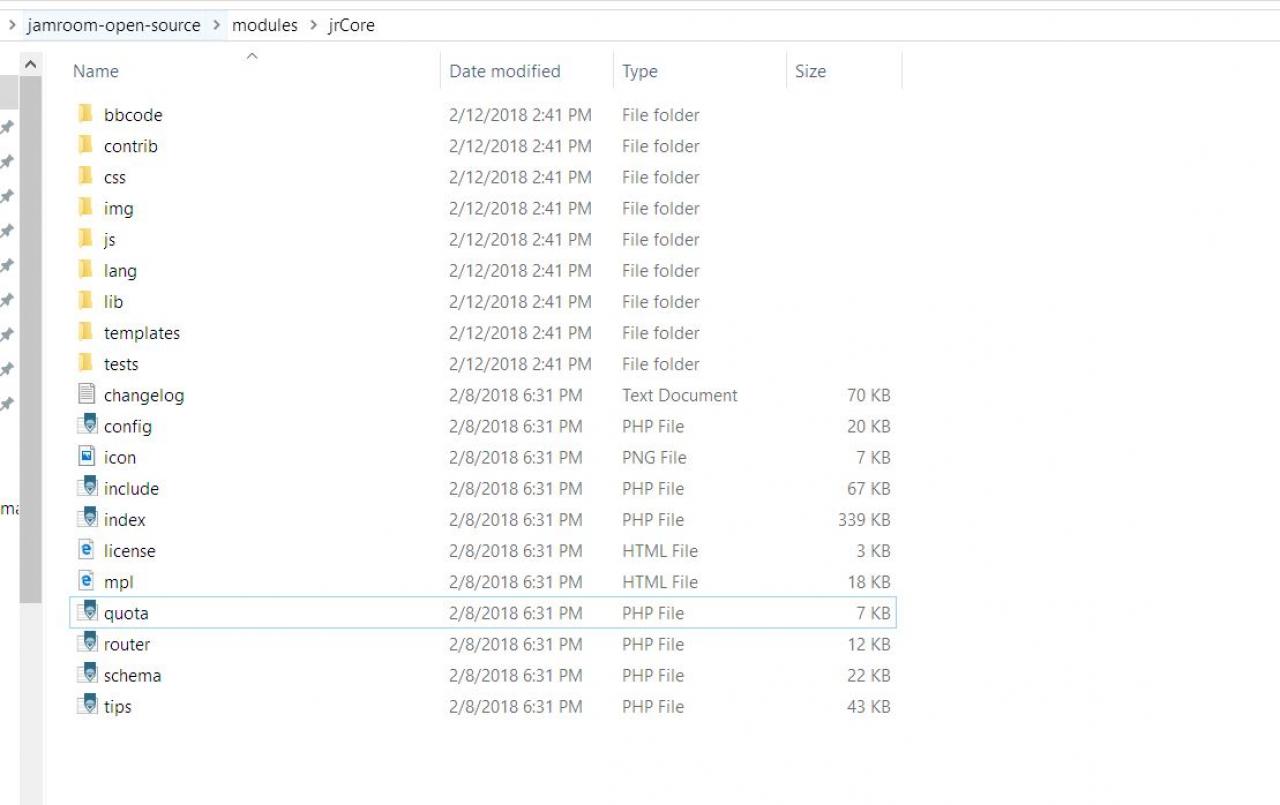Click the Type column header
Viewport: 1280px width, 805px height.
pos(639,71)
